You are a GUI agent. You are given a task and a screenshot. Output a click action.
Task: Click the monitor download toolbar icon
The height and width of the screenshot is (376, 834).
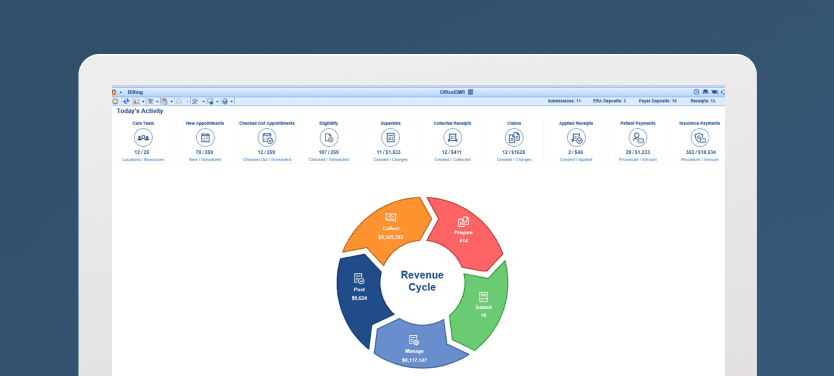pos(211,101)
